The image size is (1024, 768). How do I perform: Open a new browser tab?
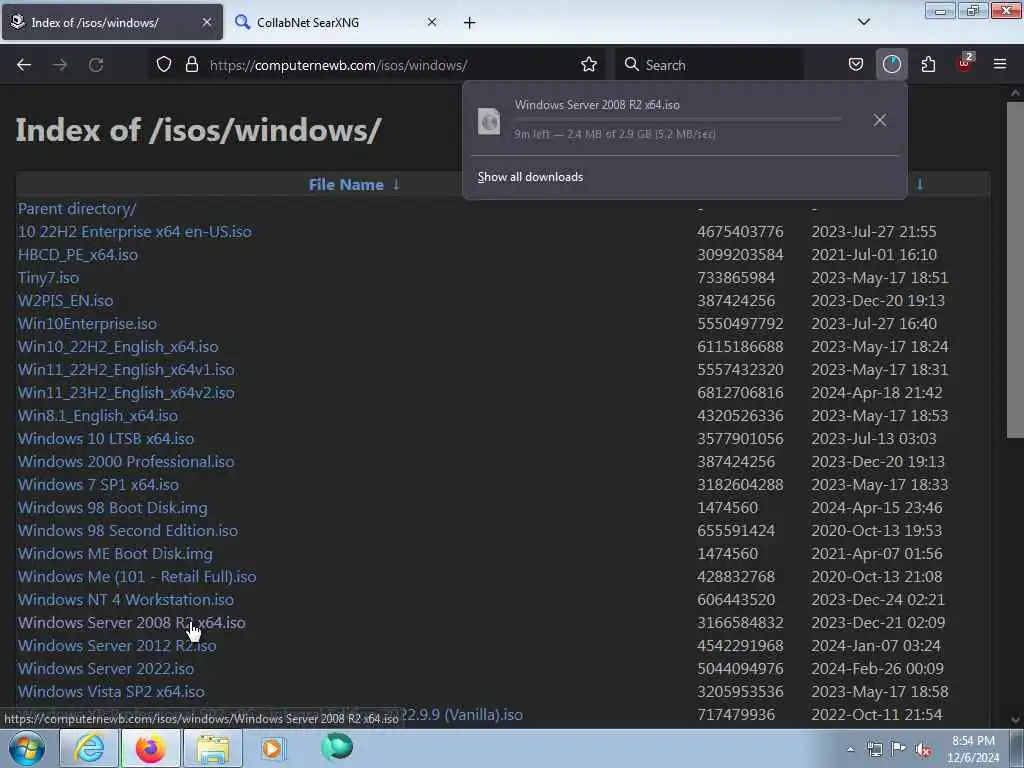pos(470,23)
